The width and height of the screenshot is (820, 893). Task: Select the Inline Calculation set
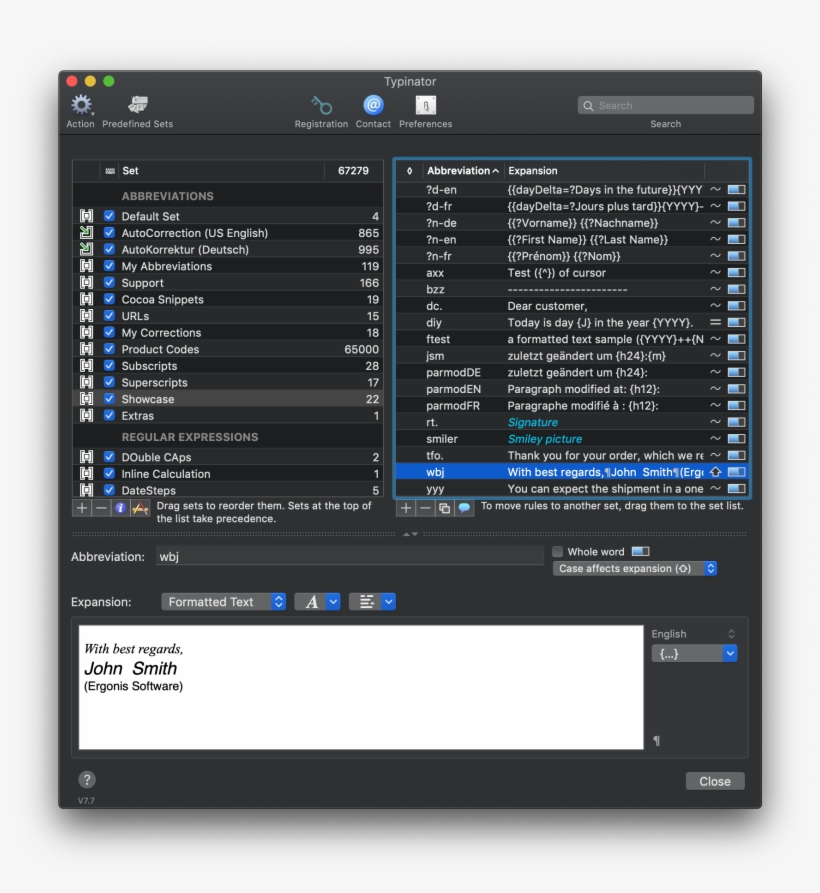pos(228,474)
